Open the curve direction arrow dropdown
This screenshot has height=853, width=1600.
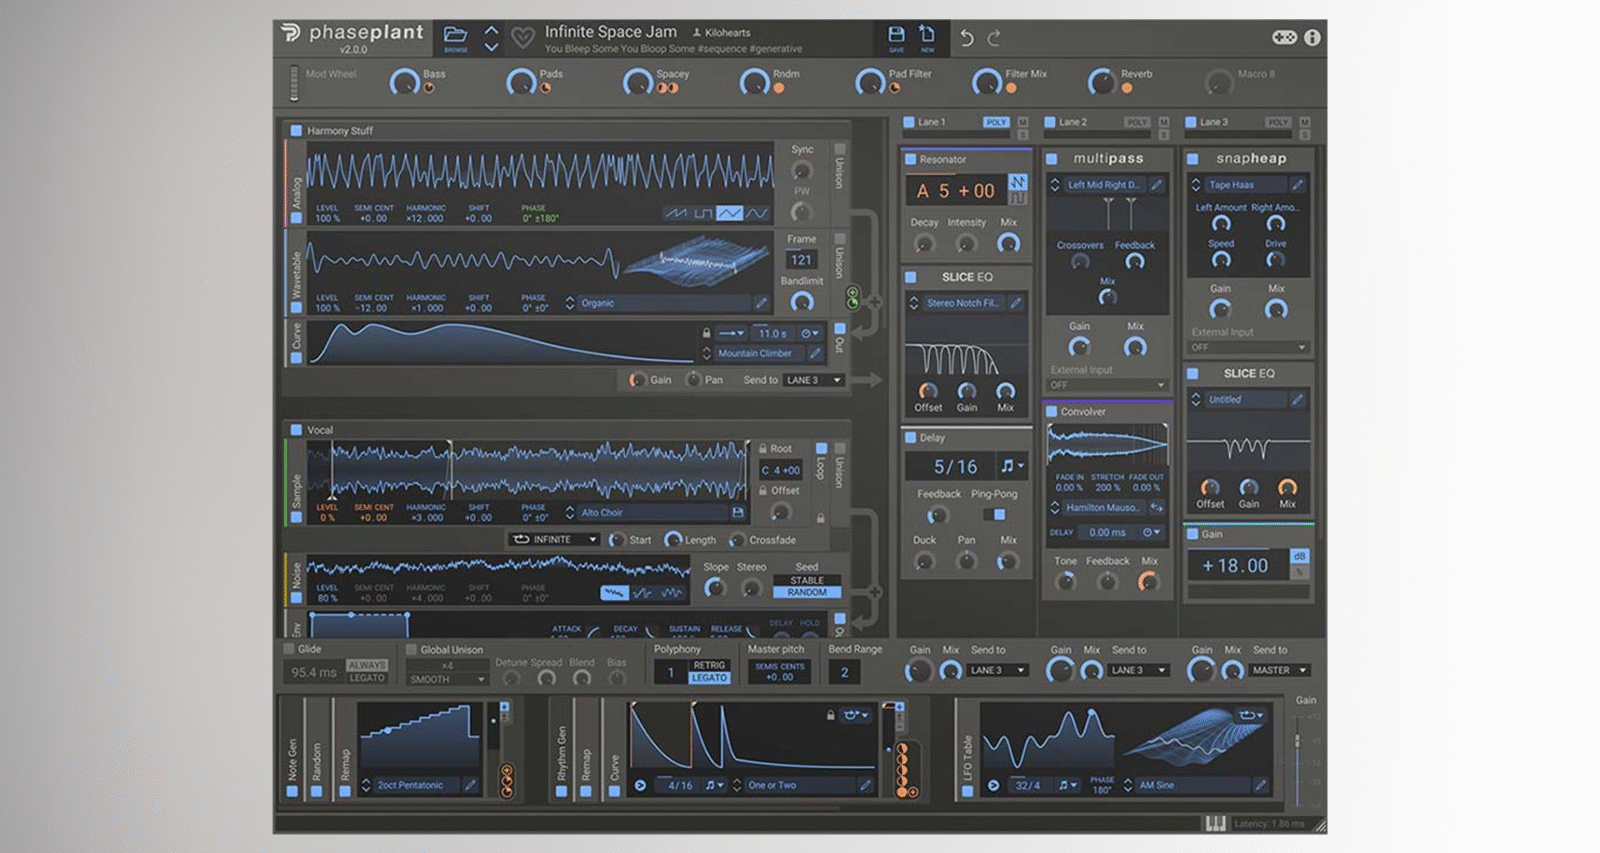733,333
